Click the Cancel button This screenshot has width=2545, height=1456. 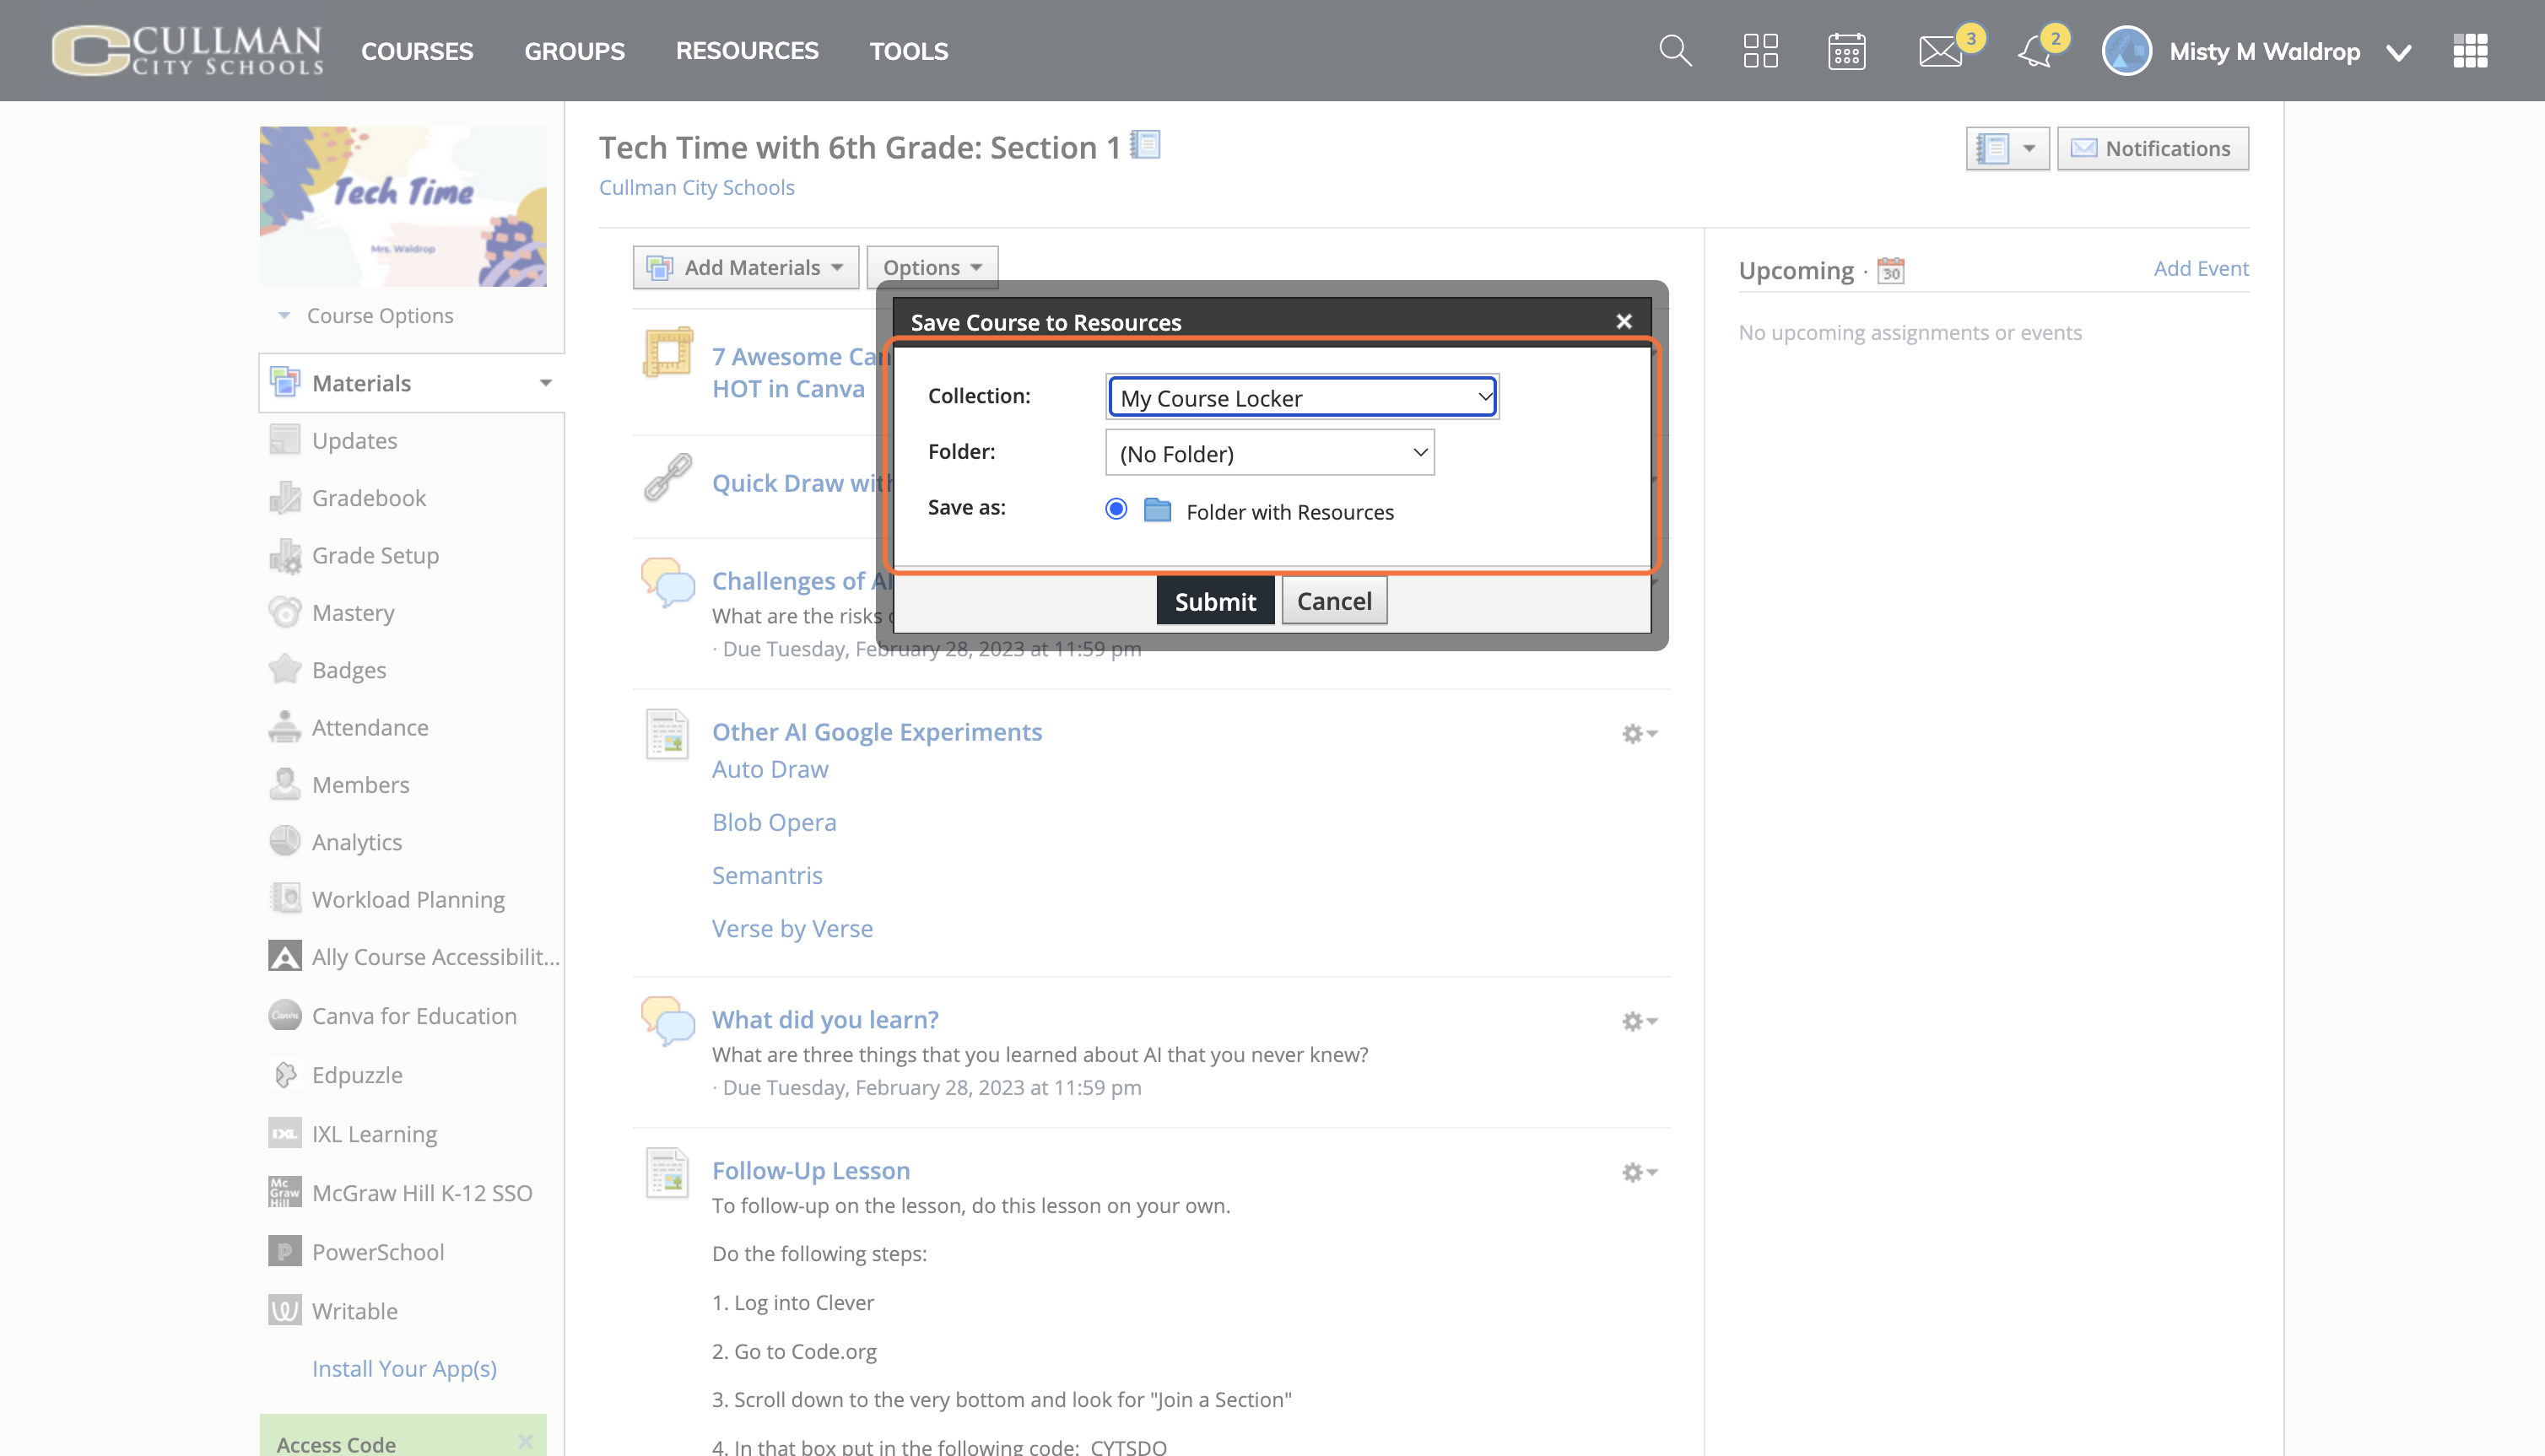pos(1334,601)
